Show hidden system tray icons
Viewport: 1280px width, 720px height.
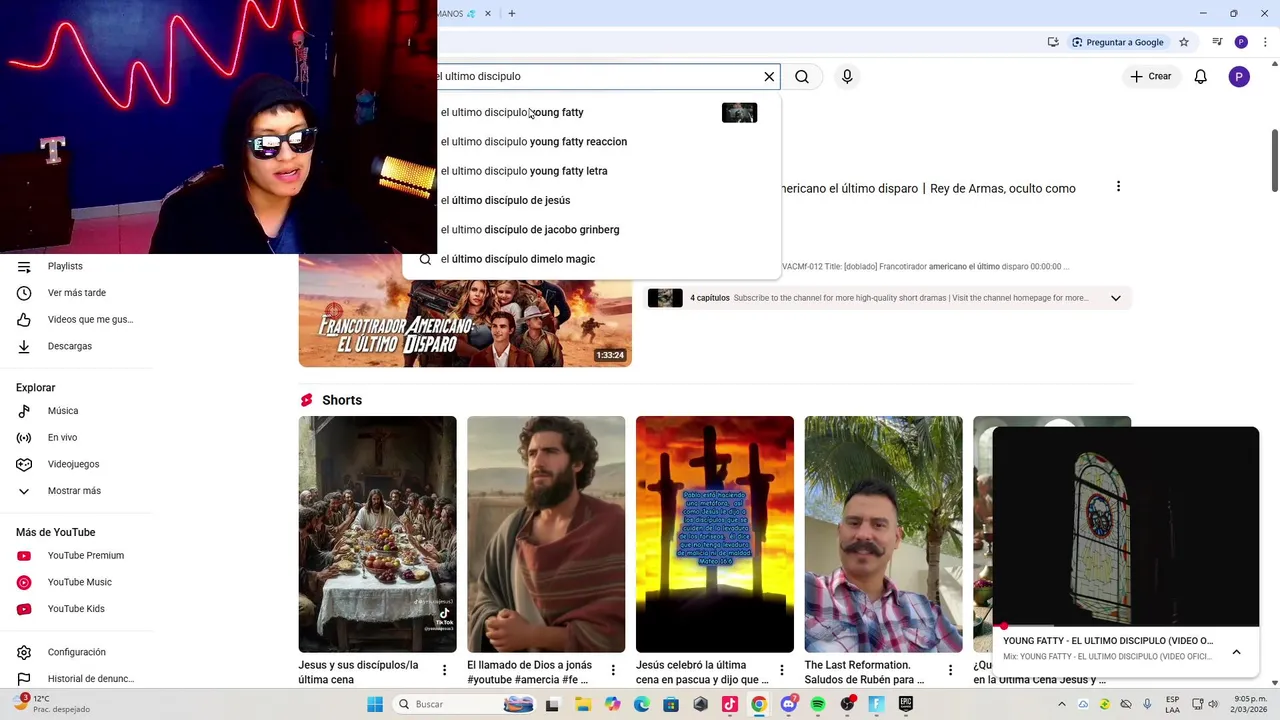[x=1062, y=704]
